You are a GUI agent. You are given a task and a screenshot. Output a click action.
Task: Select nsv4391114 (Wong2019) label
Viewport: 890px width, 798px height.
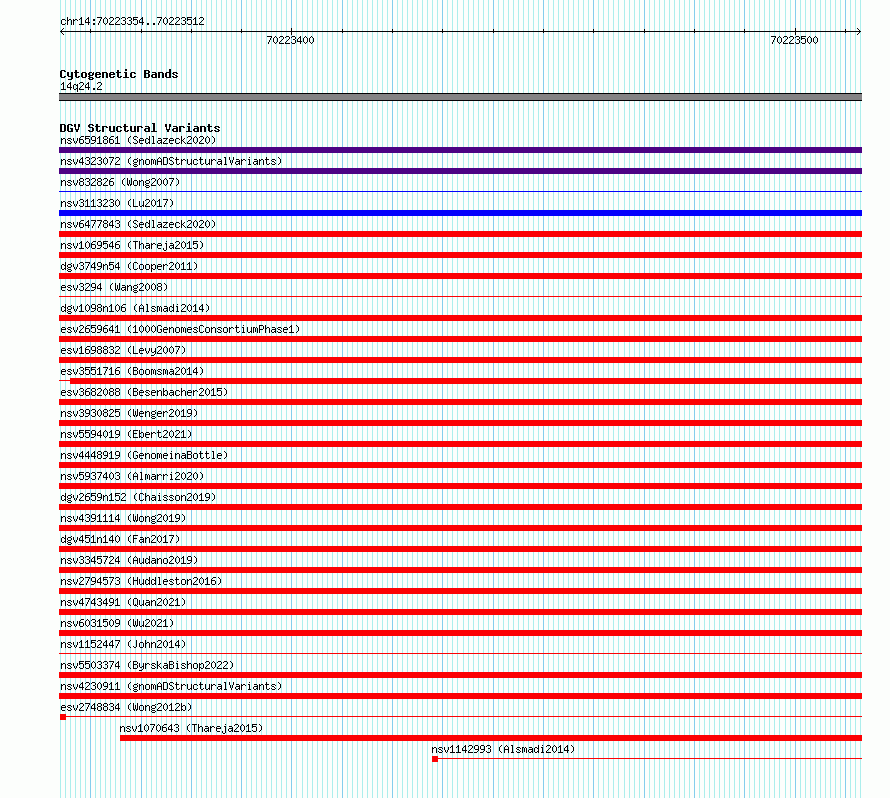coord(123,518)
